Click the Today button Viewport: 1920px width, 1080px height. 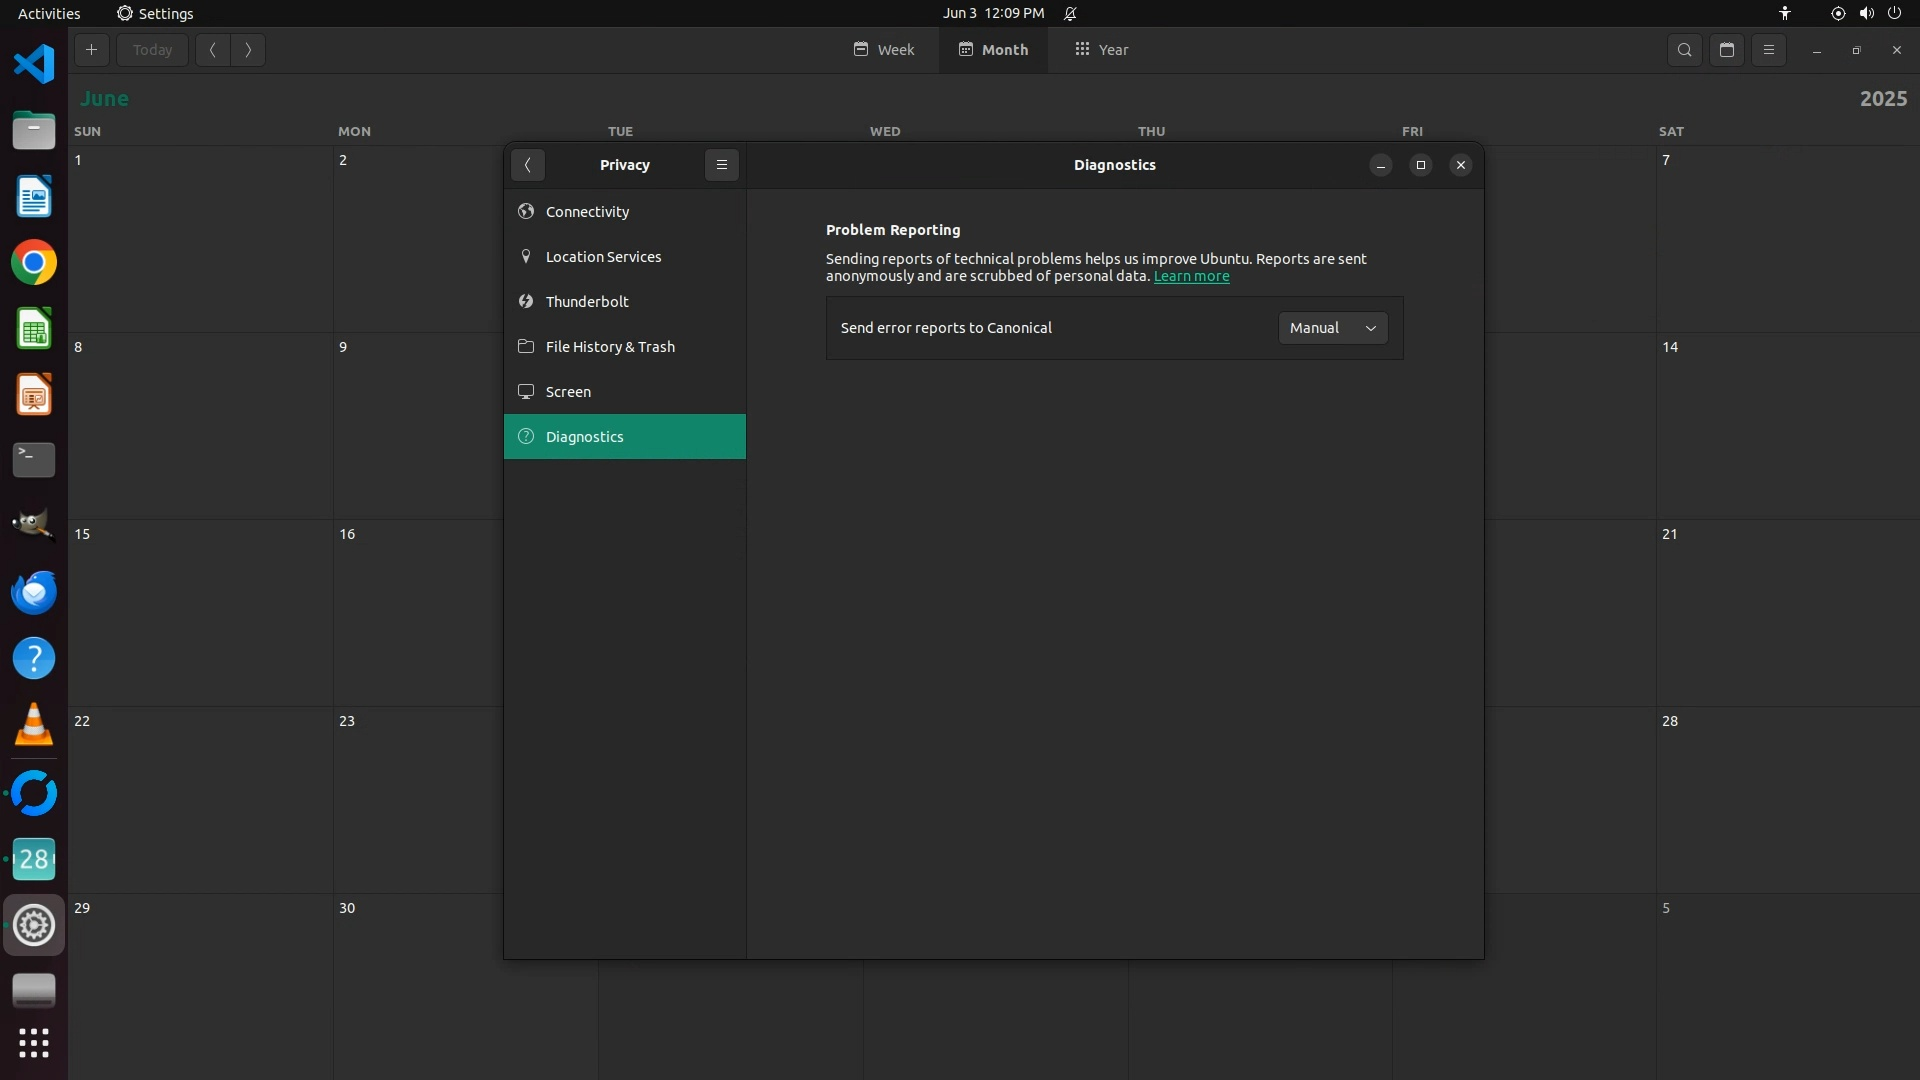(152, 50)
